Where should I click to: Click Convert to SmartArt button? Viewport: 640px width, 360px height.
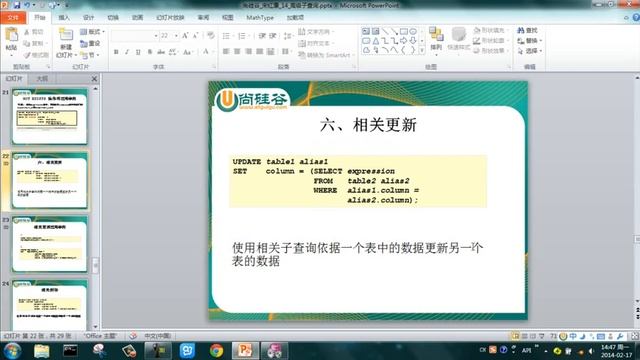pos(326,55)
